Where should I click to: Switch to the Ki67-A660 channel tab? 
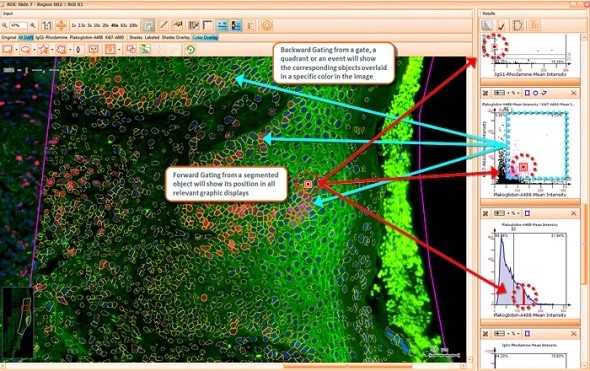[x=115, y=37]
